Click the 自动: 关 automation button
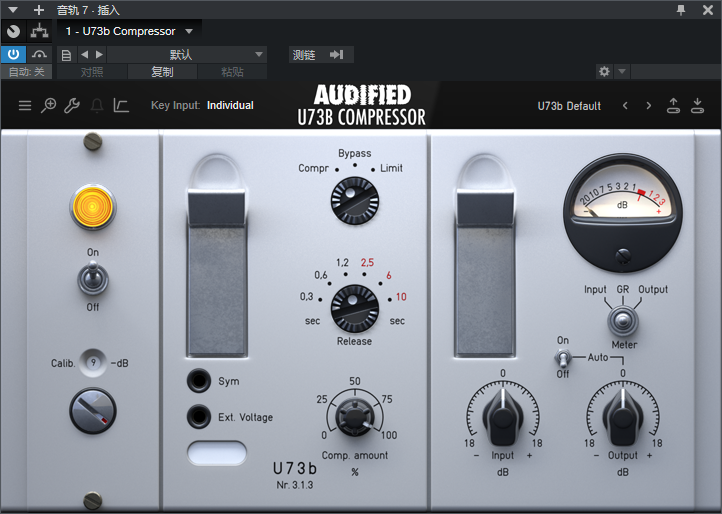The width and height of the screenshot is (722, 514). pyautogui.click(x=27, y=72)
